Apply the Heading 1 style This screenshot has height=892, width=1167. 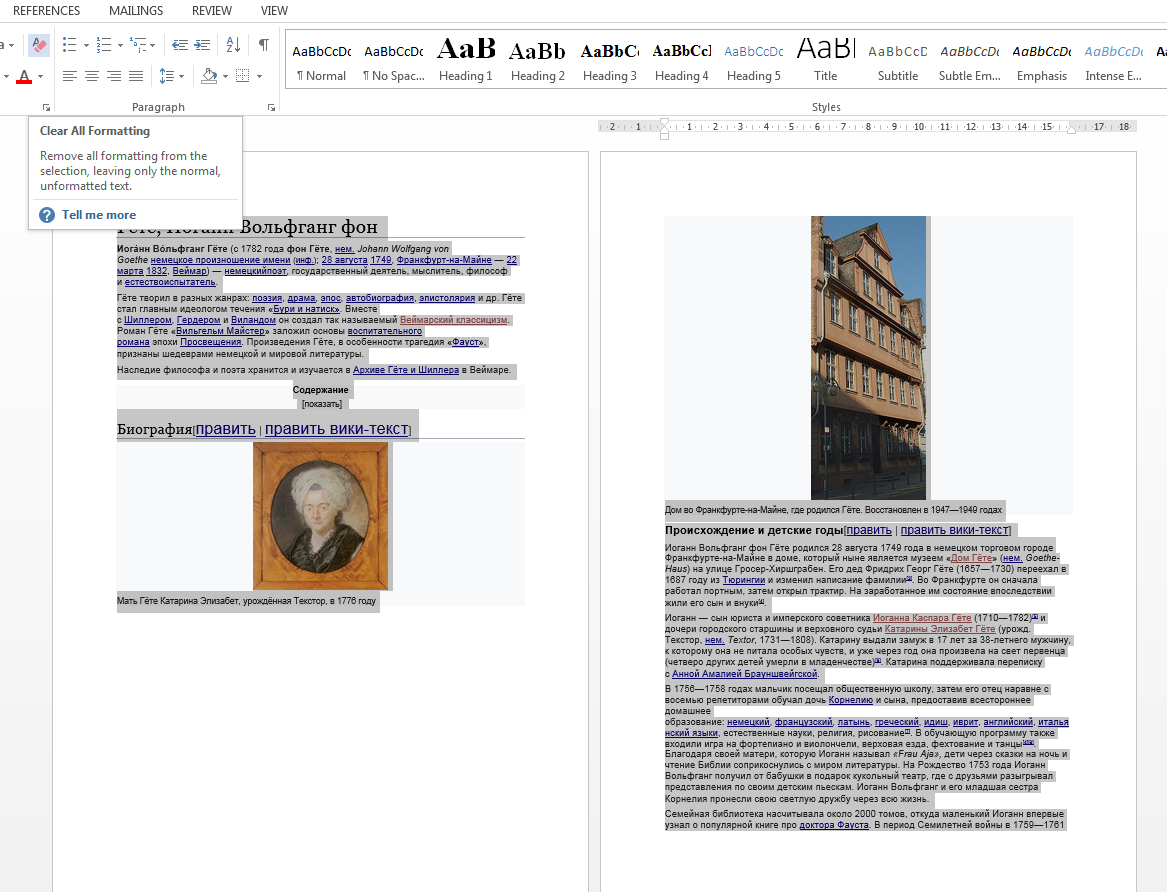(x=465, y=60)
